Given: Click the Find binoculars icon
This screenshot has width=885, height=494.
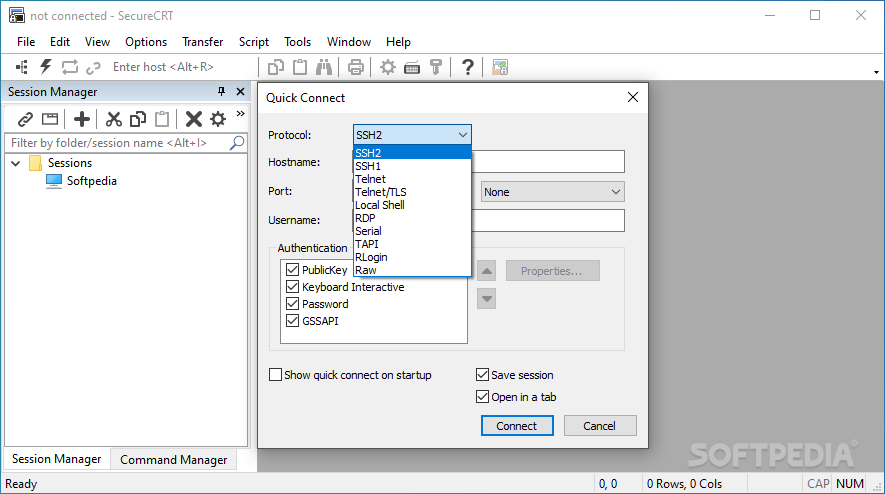Looking at the screenshot, I should (324, 67).
